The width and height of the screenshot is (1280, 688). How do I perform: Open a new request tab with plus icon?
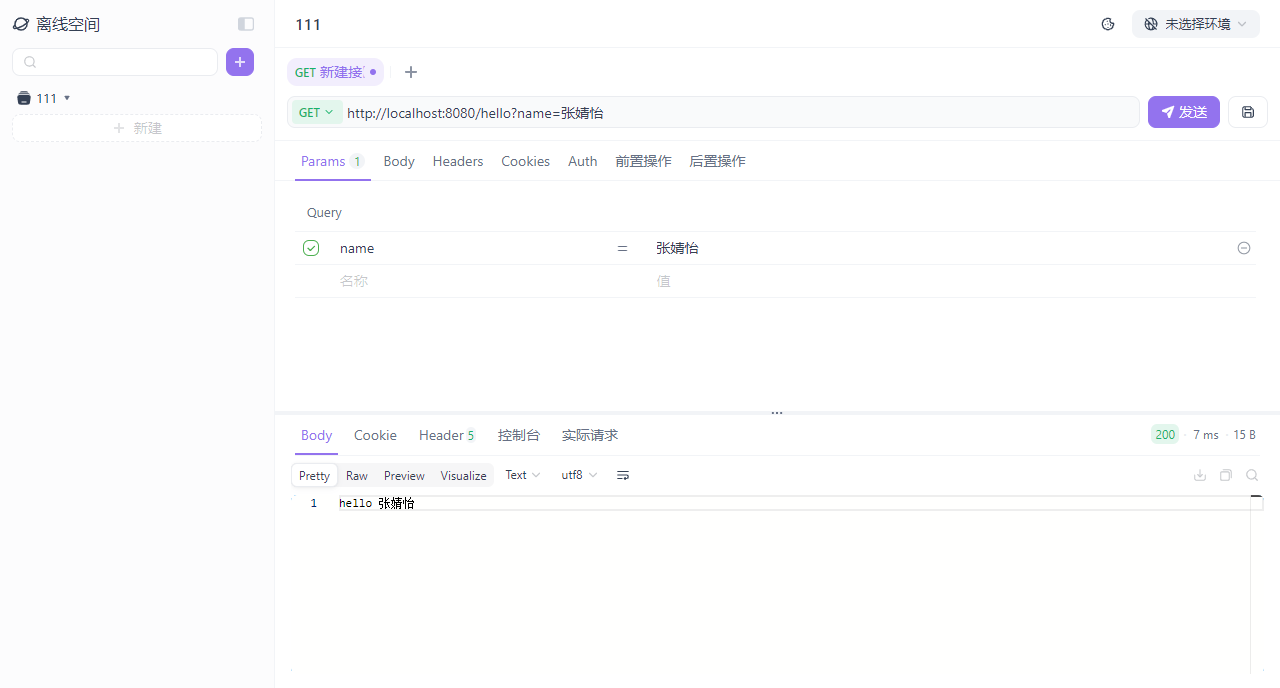coord(411,72)
